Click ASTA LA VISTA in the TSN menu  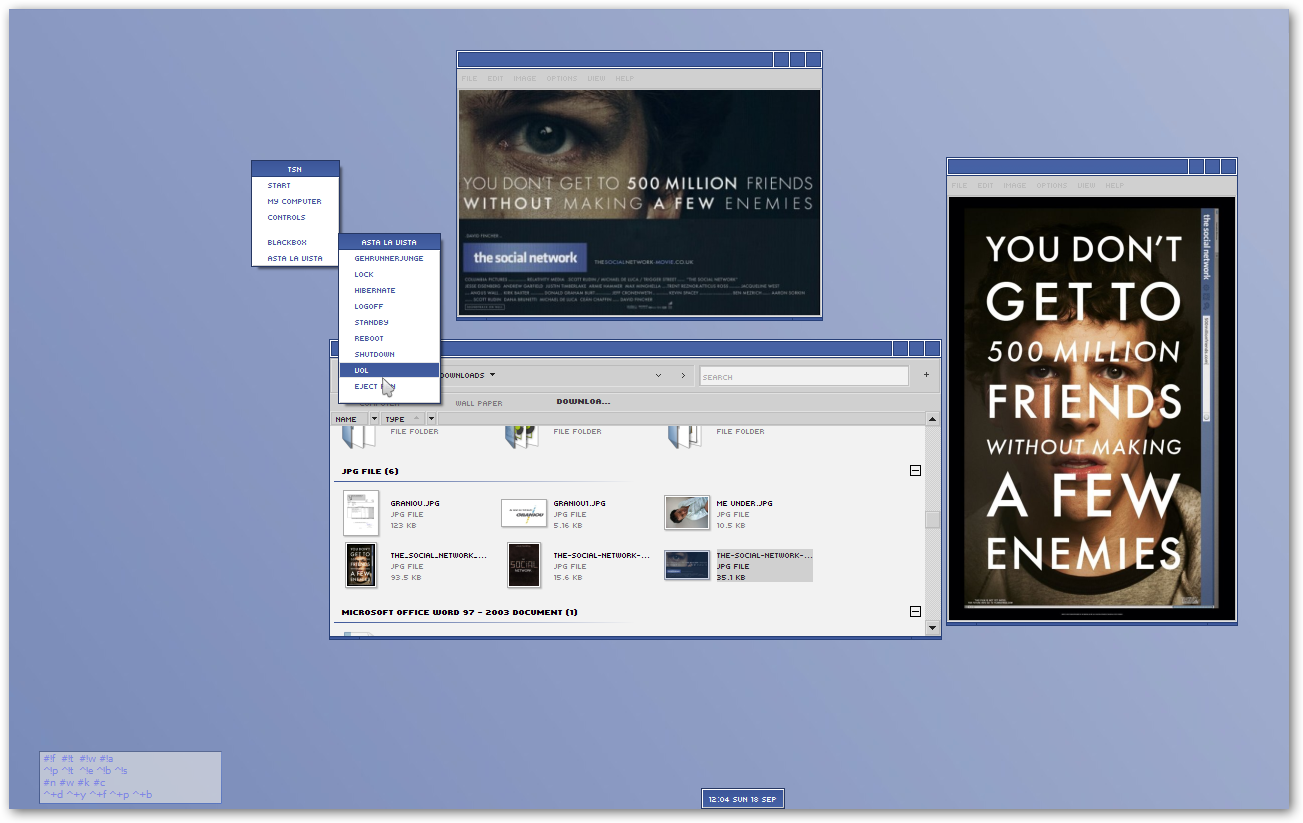(x=295, y=258)
